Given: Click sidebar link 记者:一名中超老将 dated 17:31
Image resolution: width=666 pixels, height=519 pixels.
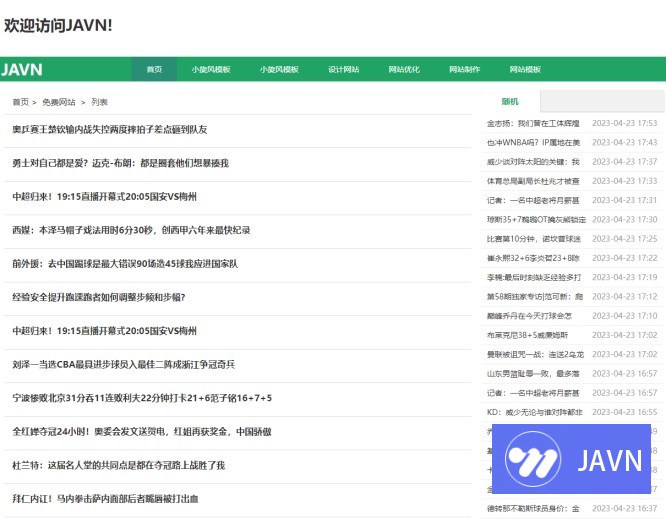Looking at the screenshot, I should click(533, 200).
